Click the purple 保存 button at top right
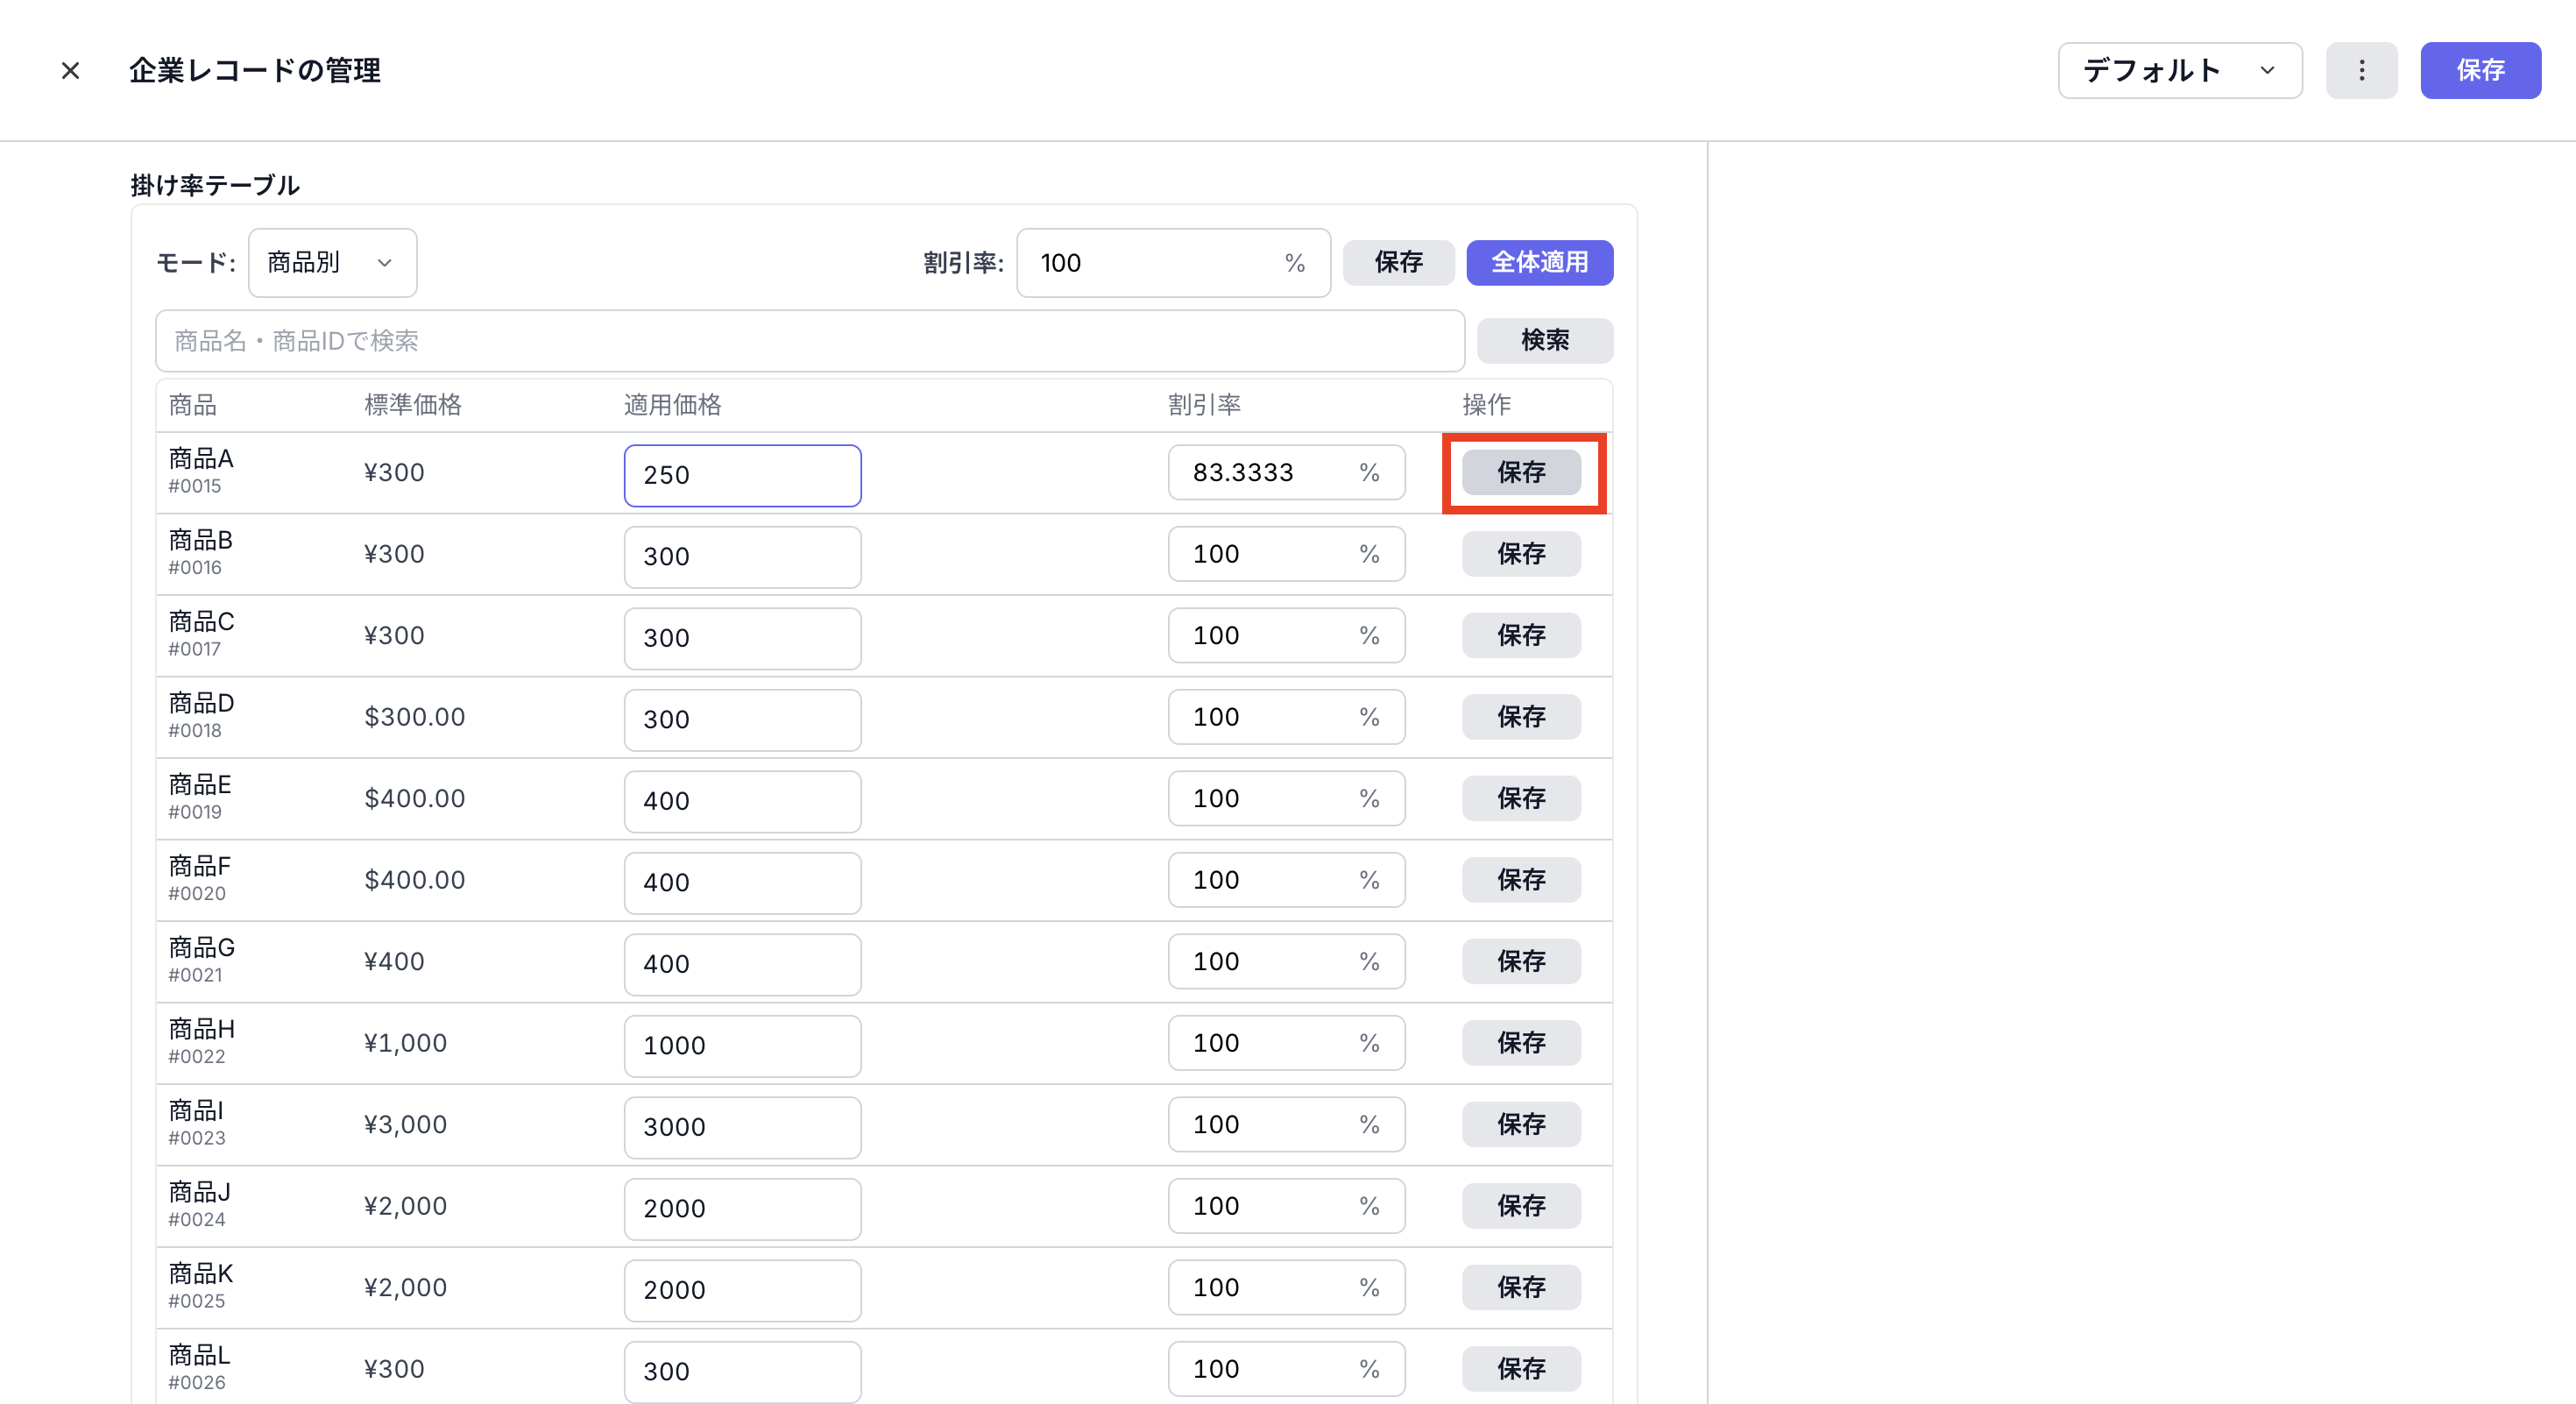 (x=2479, y=71)
